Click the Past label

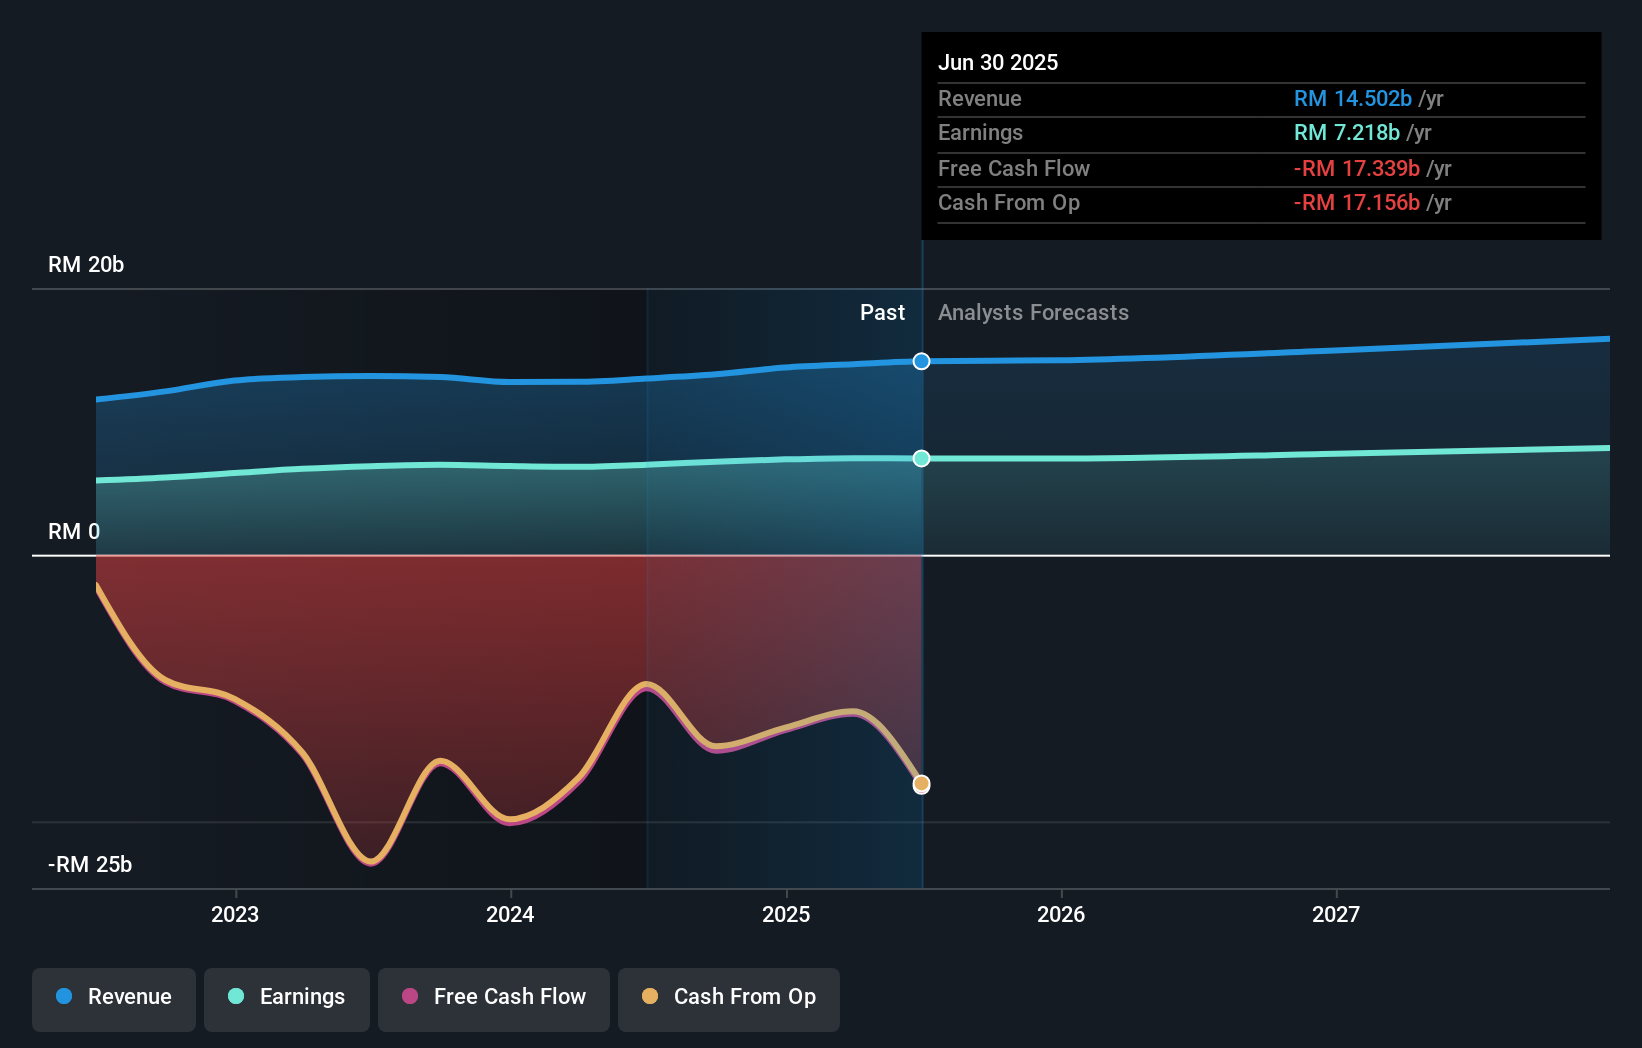point(882,312)
